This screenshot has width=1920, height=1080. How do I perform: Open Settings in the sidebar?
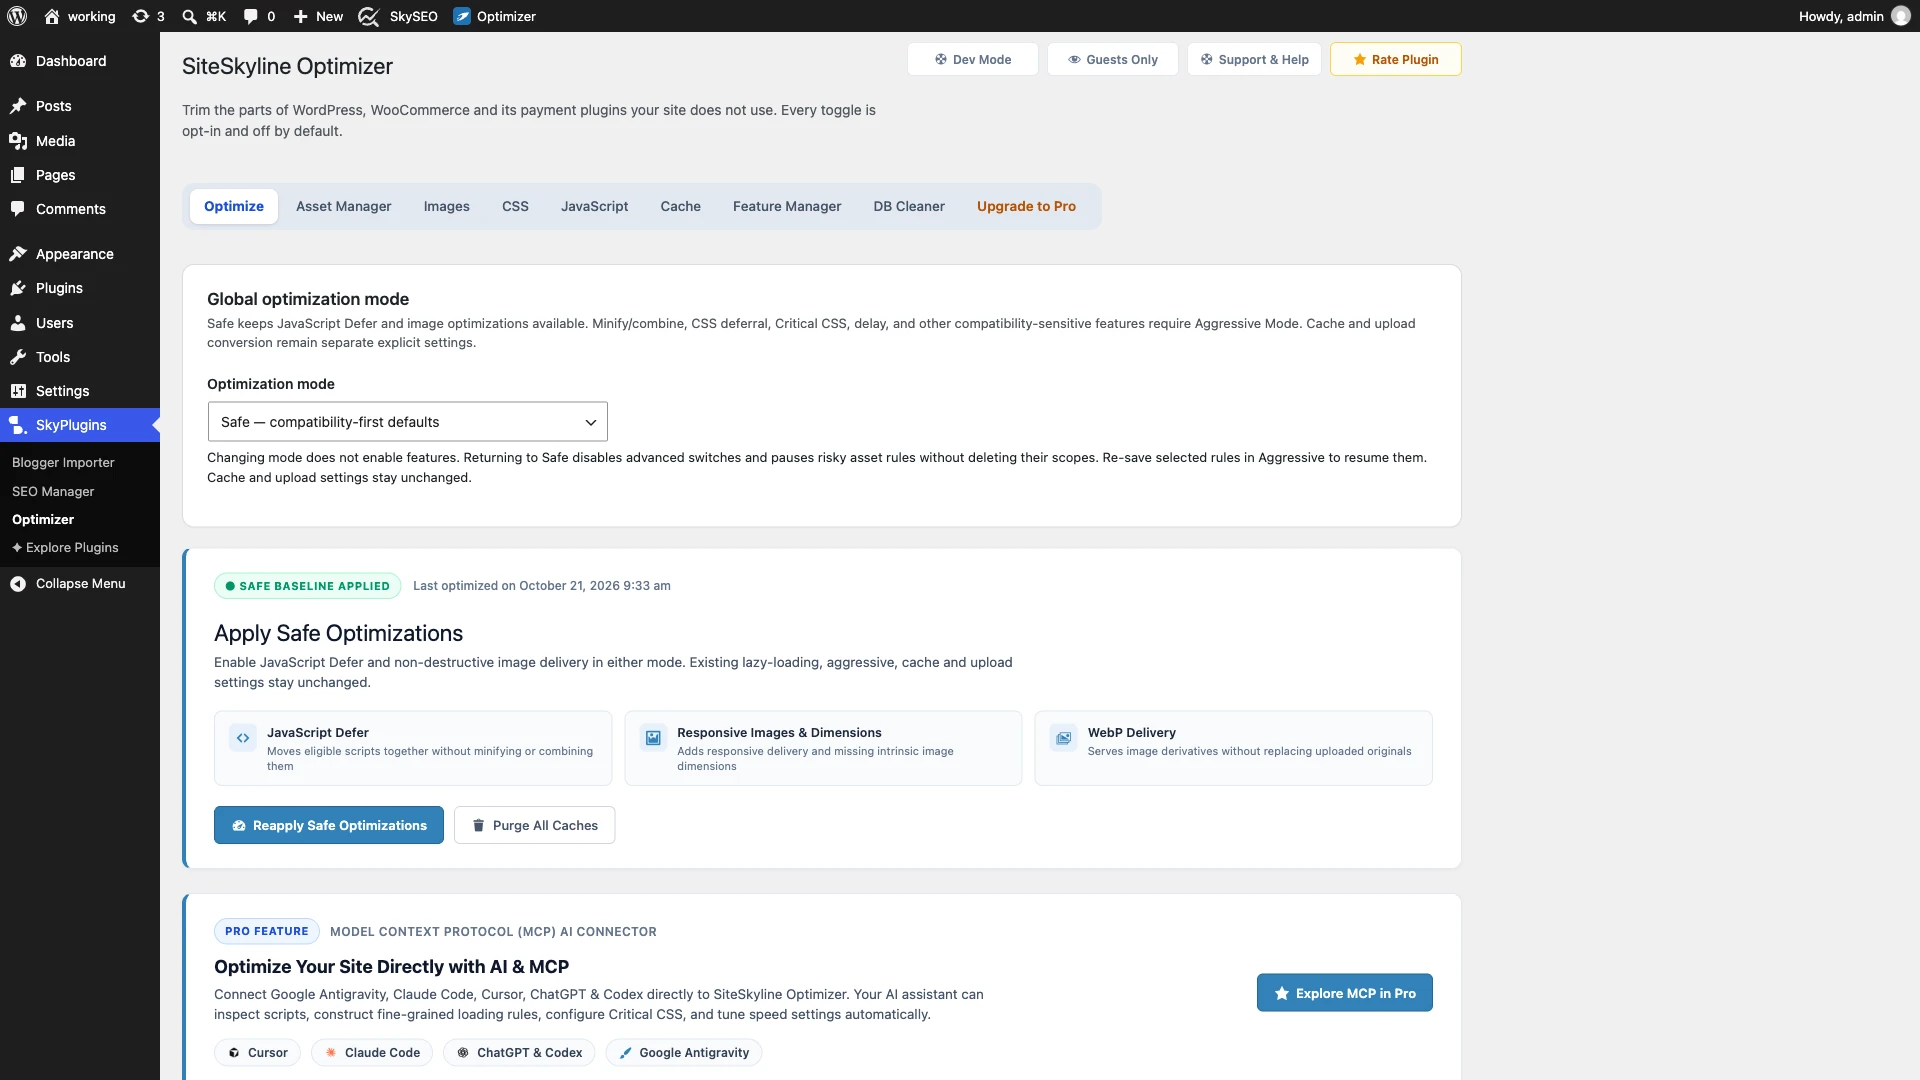(62, 391)
